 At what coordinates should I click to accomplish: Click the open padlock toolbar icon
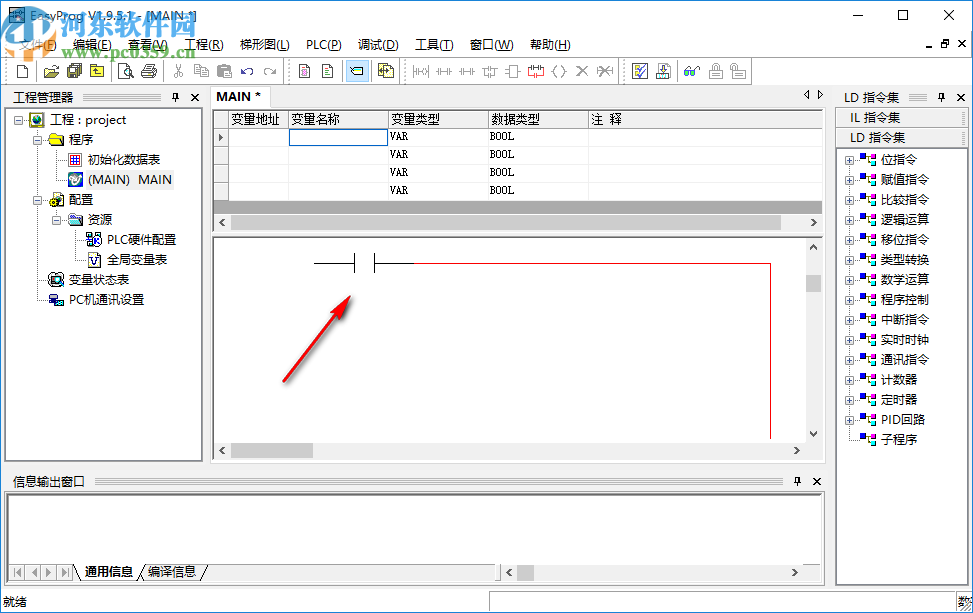[x=738, y=71]
